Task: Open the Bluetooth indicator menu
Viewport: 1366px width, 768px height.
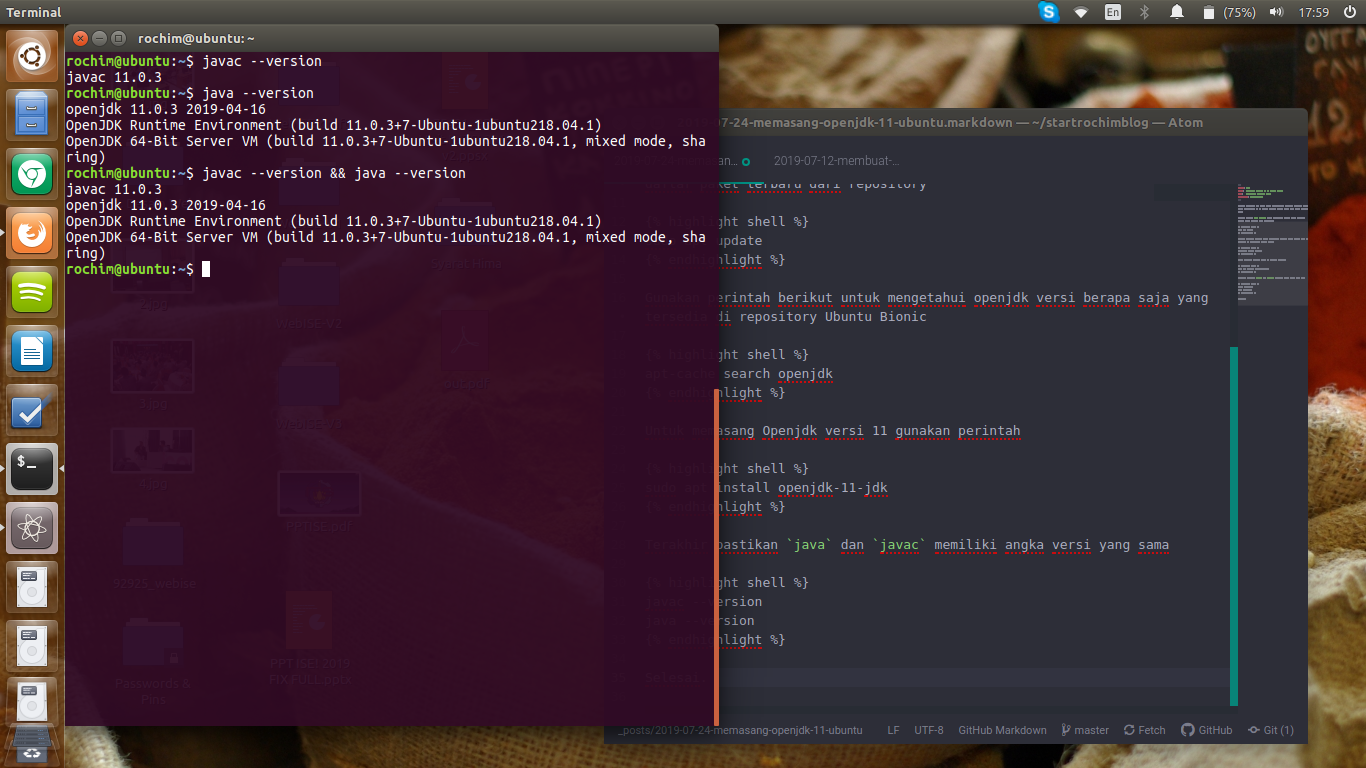Action: point(1145,12)
